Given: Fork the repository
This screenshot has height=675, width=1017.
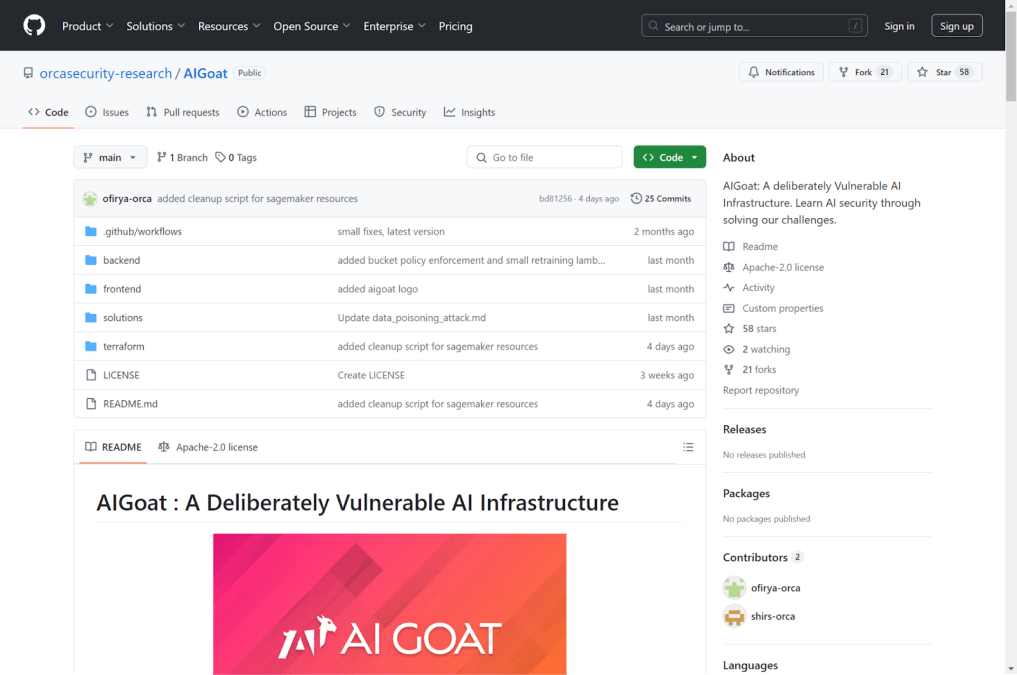Looking at the screenshot, I should point(865,72).
